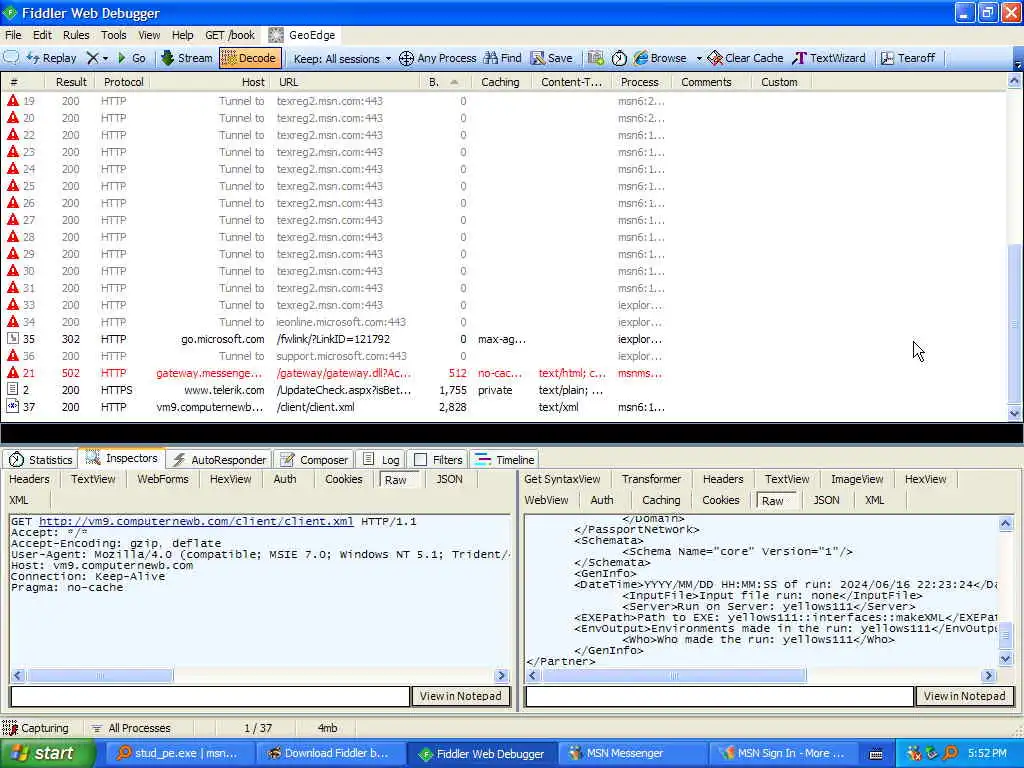Sort by the Body column header

(443, 82)
